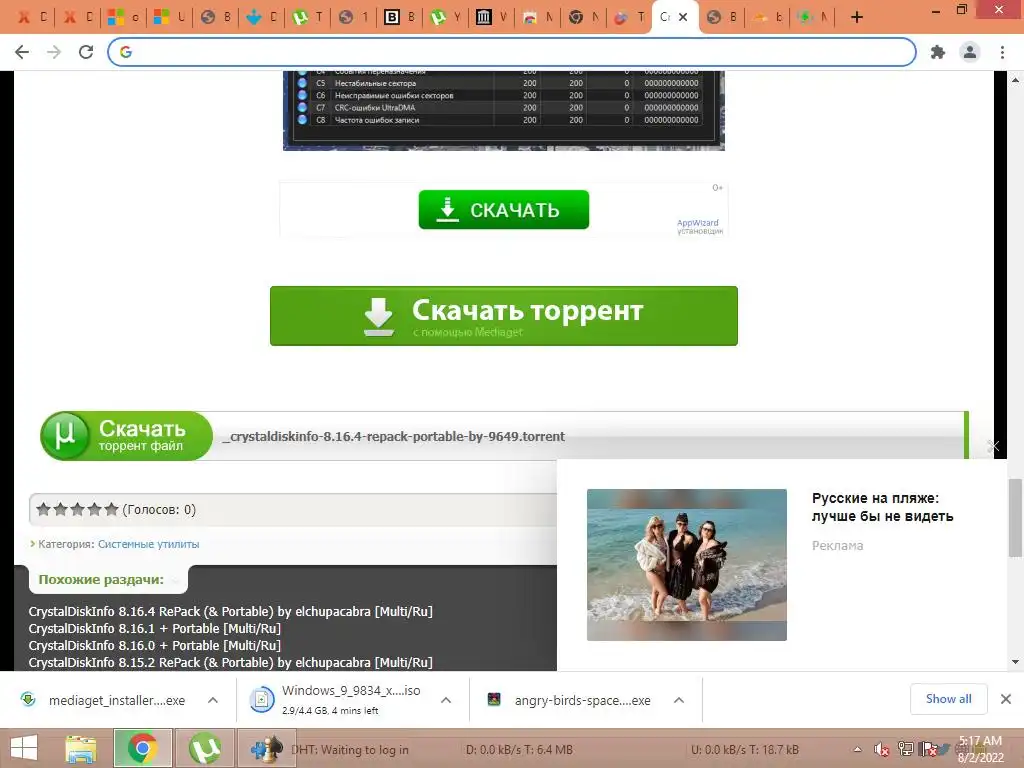Switch to the blue download arrow tab

pyautogui.click(x=261, y=18)
